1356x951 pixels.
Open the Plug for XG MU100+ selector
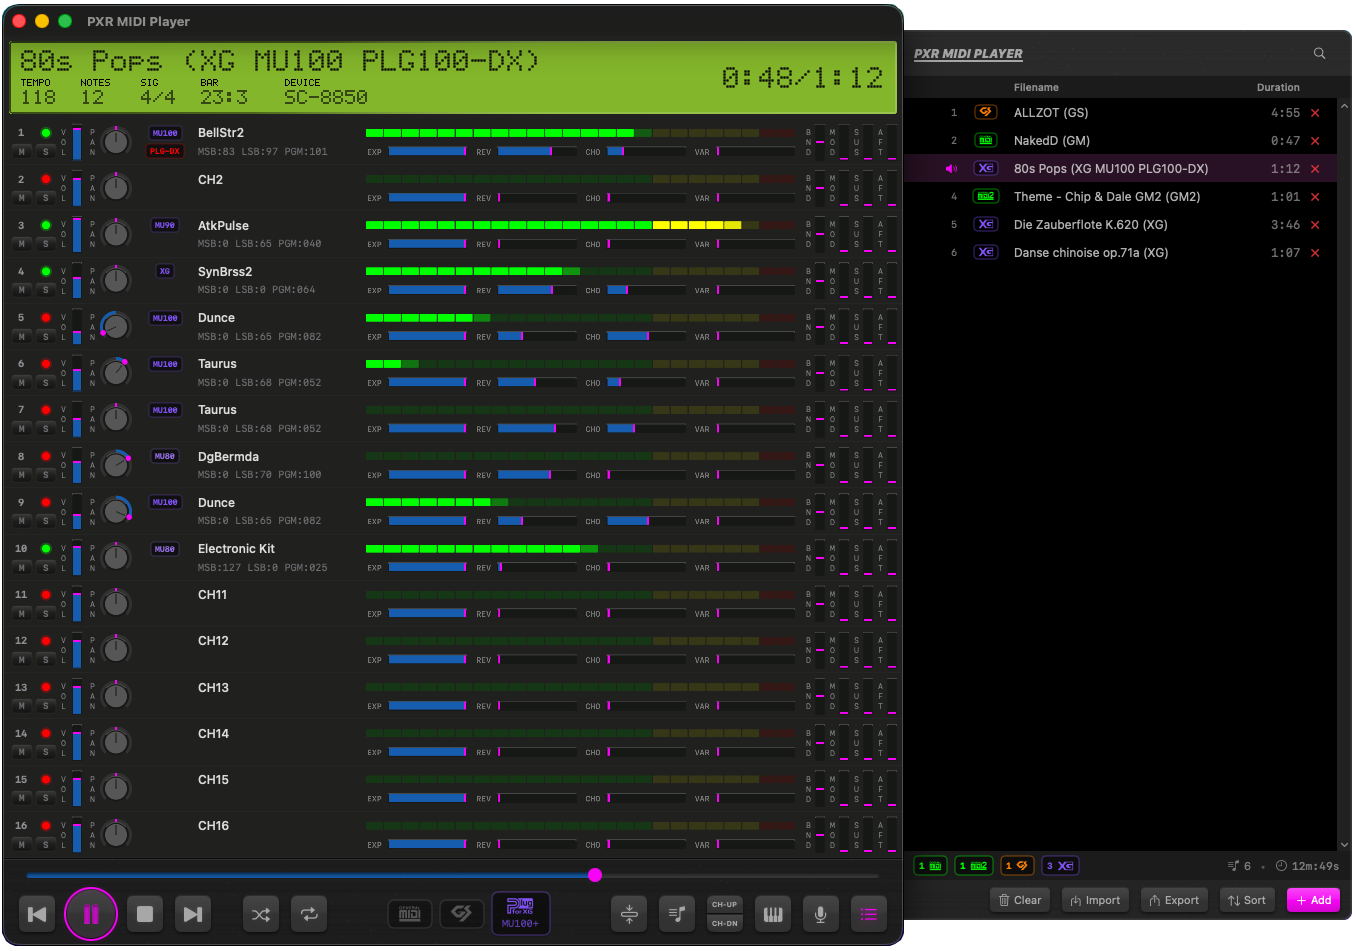(520, 913)
